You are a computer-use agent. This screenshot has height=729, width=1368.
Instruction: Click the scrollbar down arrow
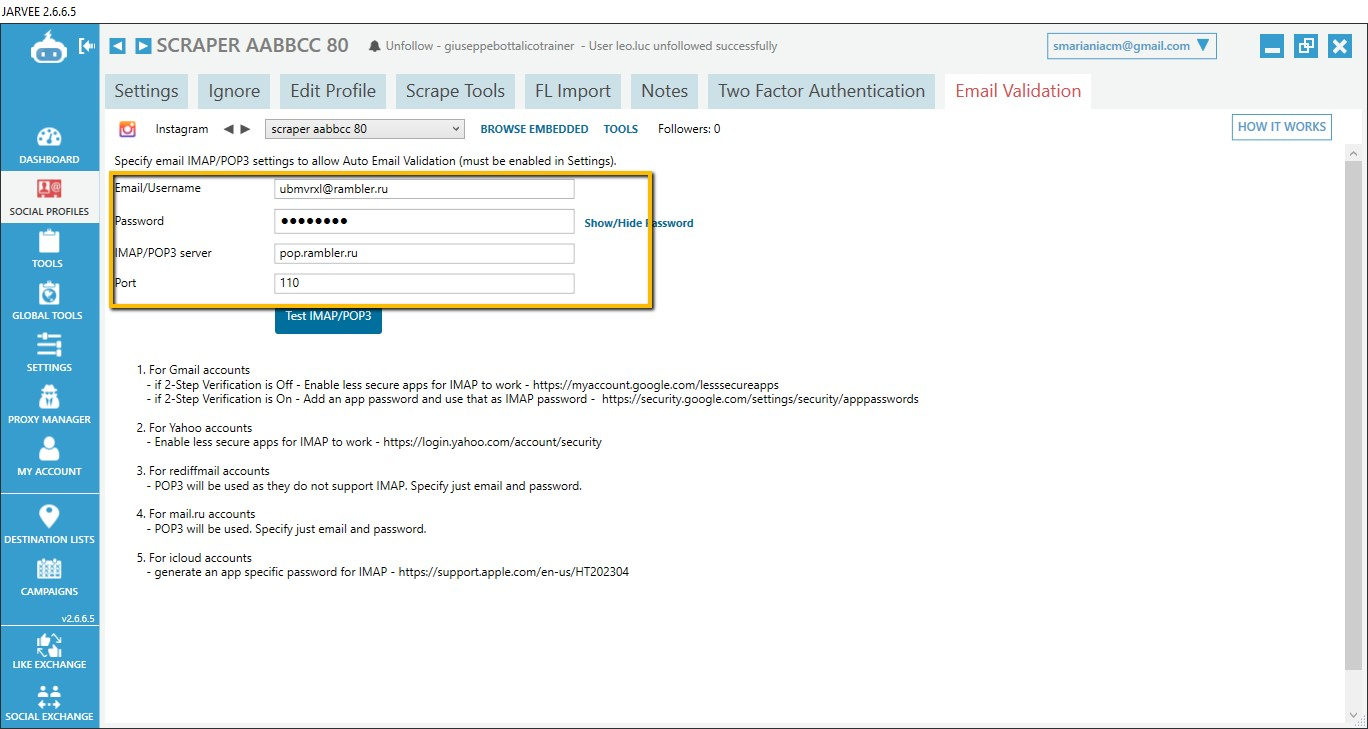(x=1354, y=714)
